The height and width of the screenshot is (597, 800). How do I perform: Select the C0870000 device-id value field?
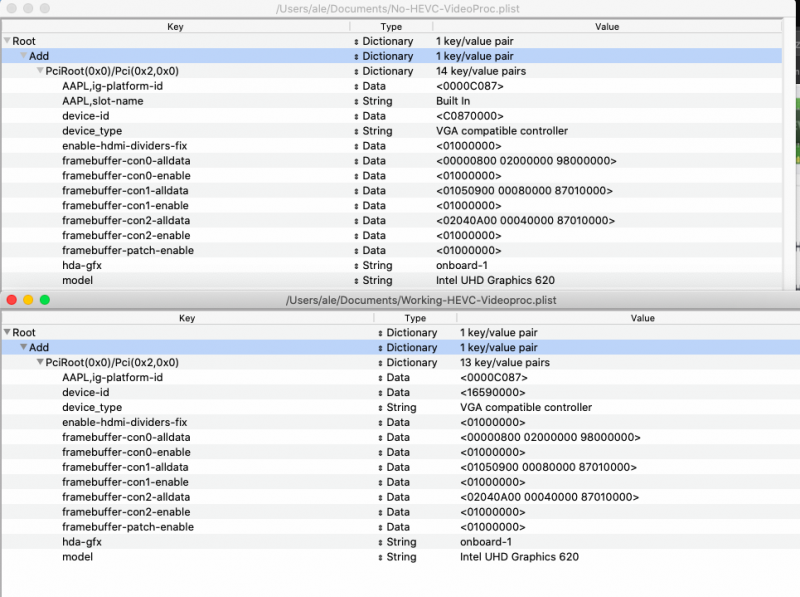click(x=470, y=116)
